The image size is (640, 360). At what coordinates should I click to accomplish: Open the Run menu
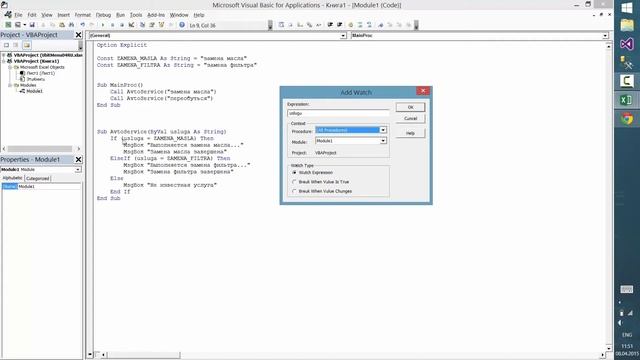click(120, 15)
